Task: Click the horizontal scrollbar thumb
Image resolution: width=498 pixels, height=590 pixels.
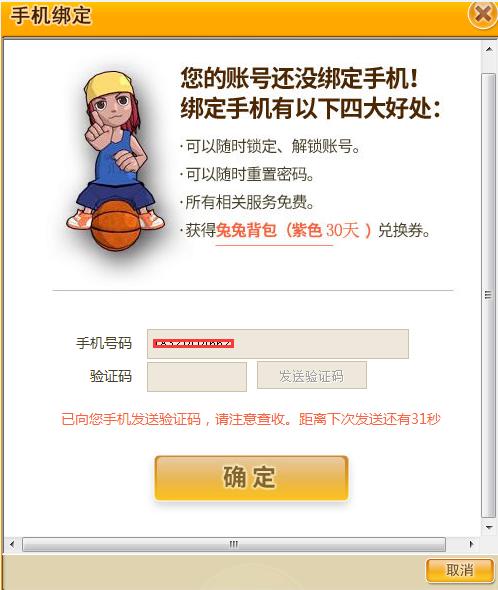Action: (234, 544)
